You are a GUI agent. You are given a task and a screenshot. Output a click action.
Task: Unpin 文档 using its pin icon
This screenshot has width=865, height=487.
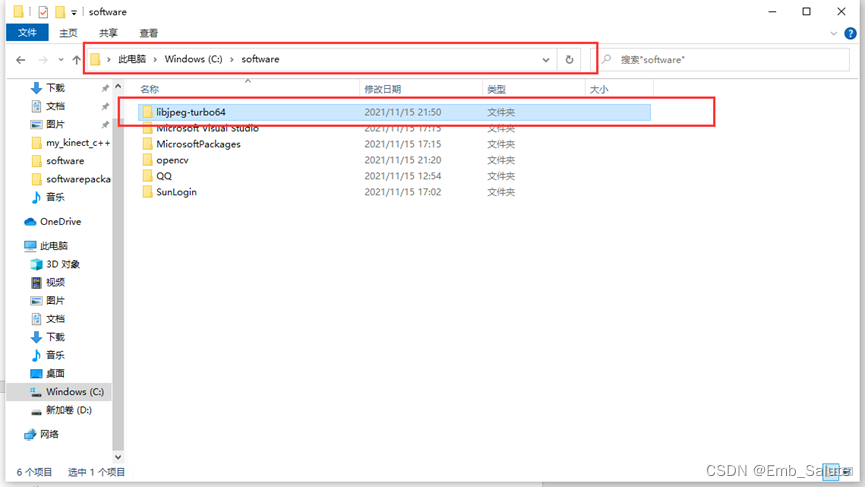[105, 106]
